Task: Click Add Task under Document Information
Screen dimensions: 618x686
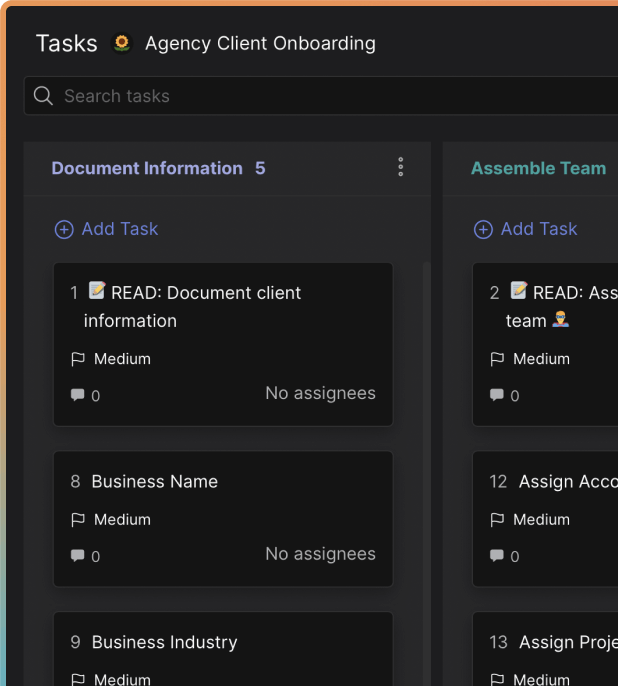Action: pyautogui.click(x=119, y=229)
